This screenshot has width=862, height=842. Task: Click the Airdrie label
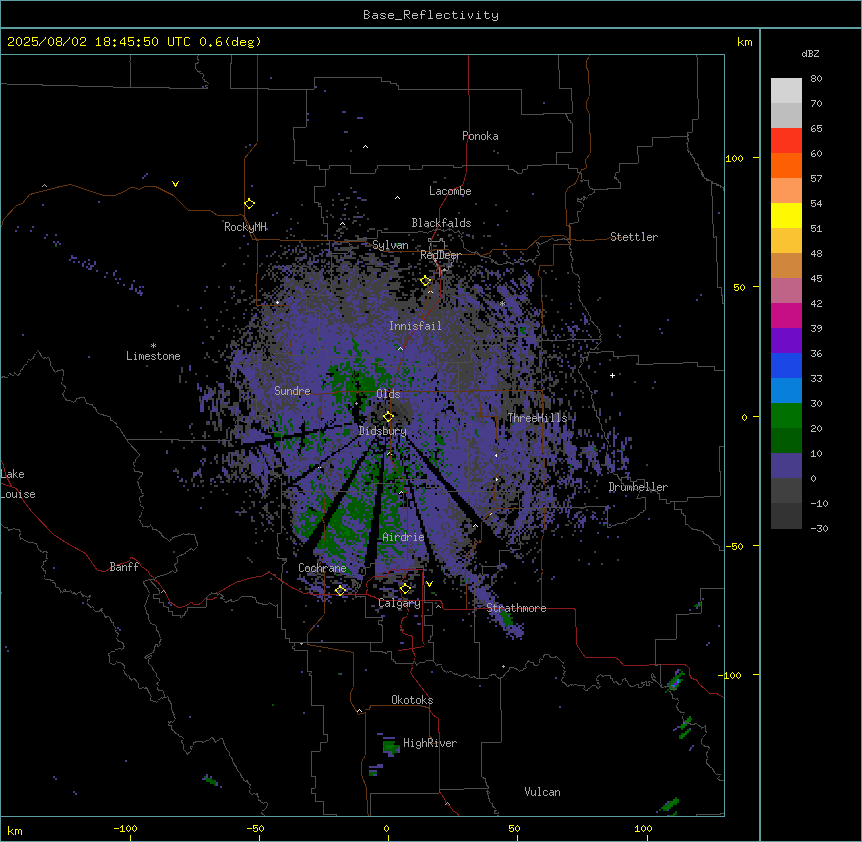click(x=403, y=537)
